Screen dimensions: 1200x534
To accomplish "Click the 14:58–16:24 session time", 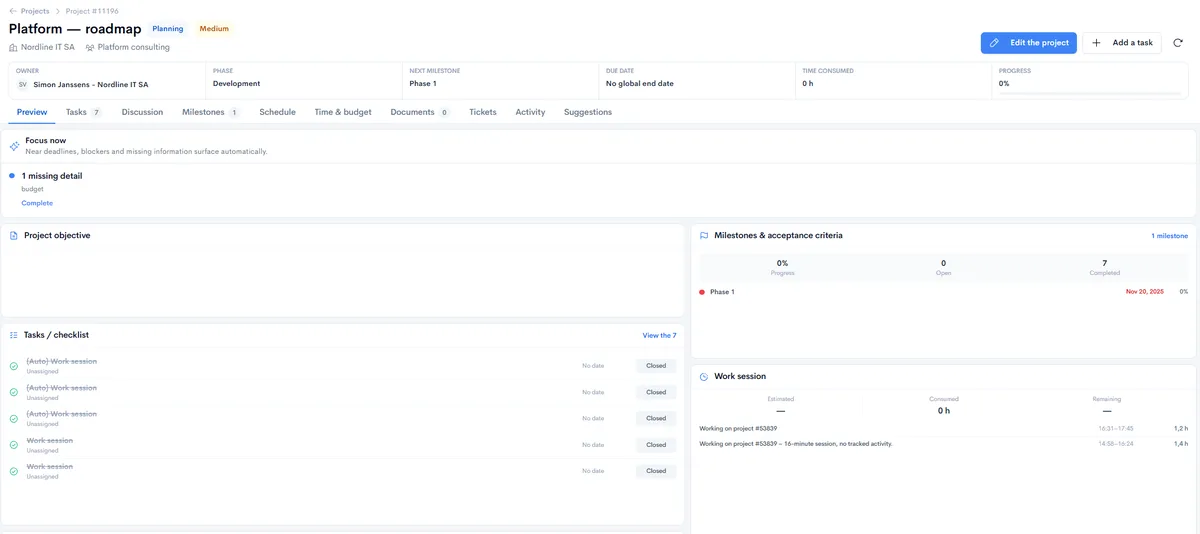I will point(1116,444).
